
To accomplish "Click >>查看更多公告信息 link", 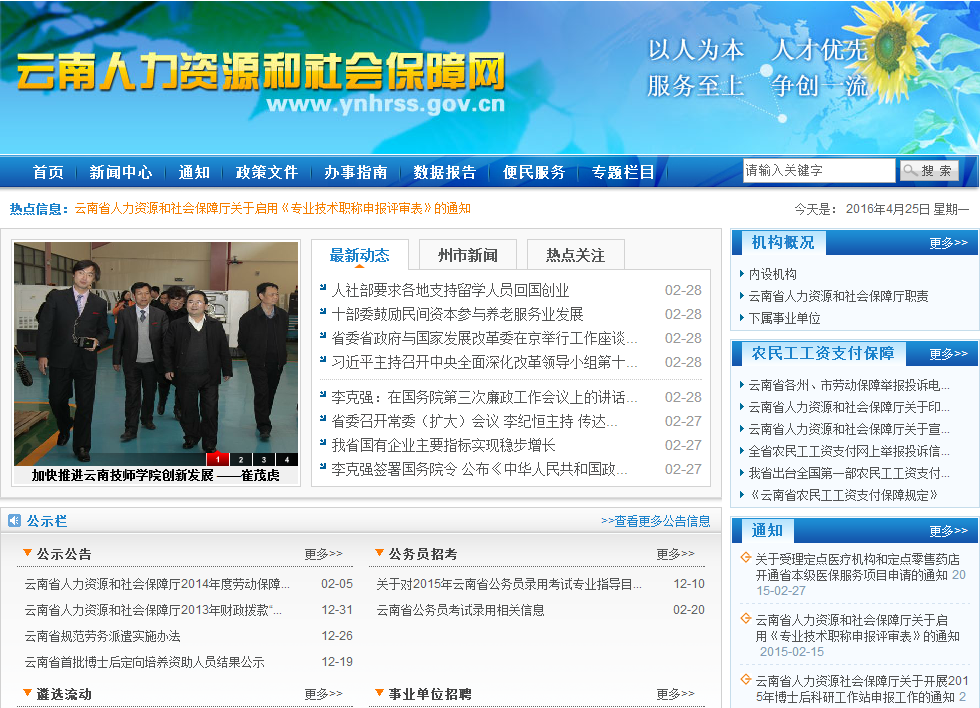I will pyautogui.click(x=656, y=521).
